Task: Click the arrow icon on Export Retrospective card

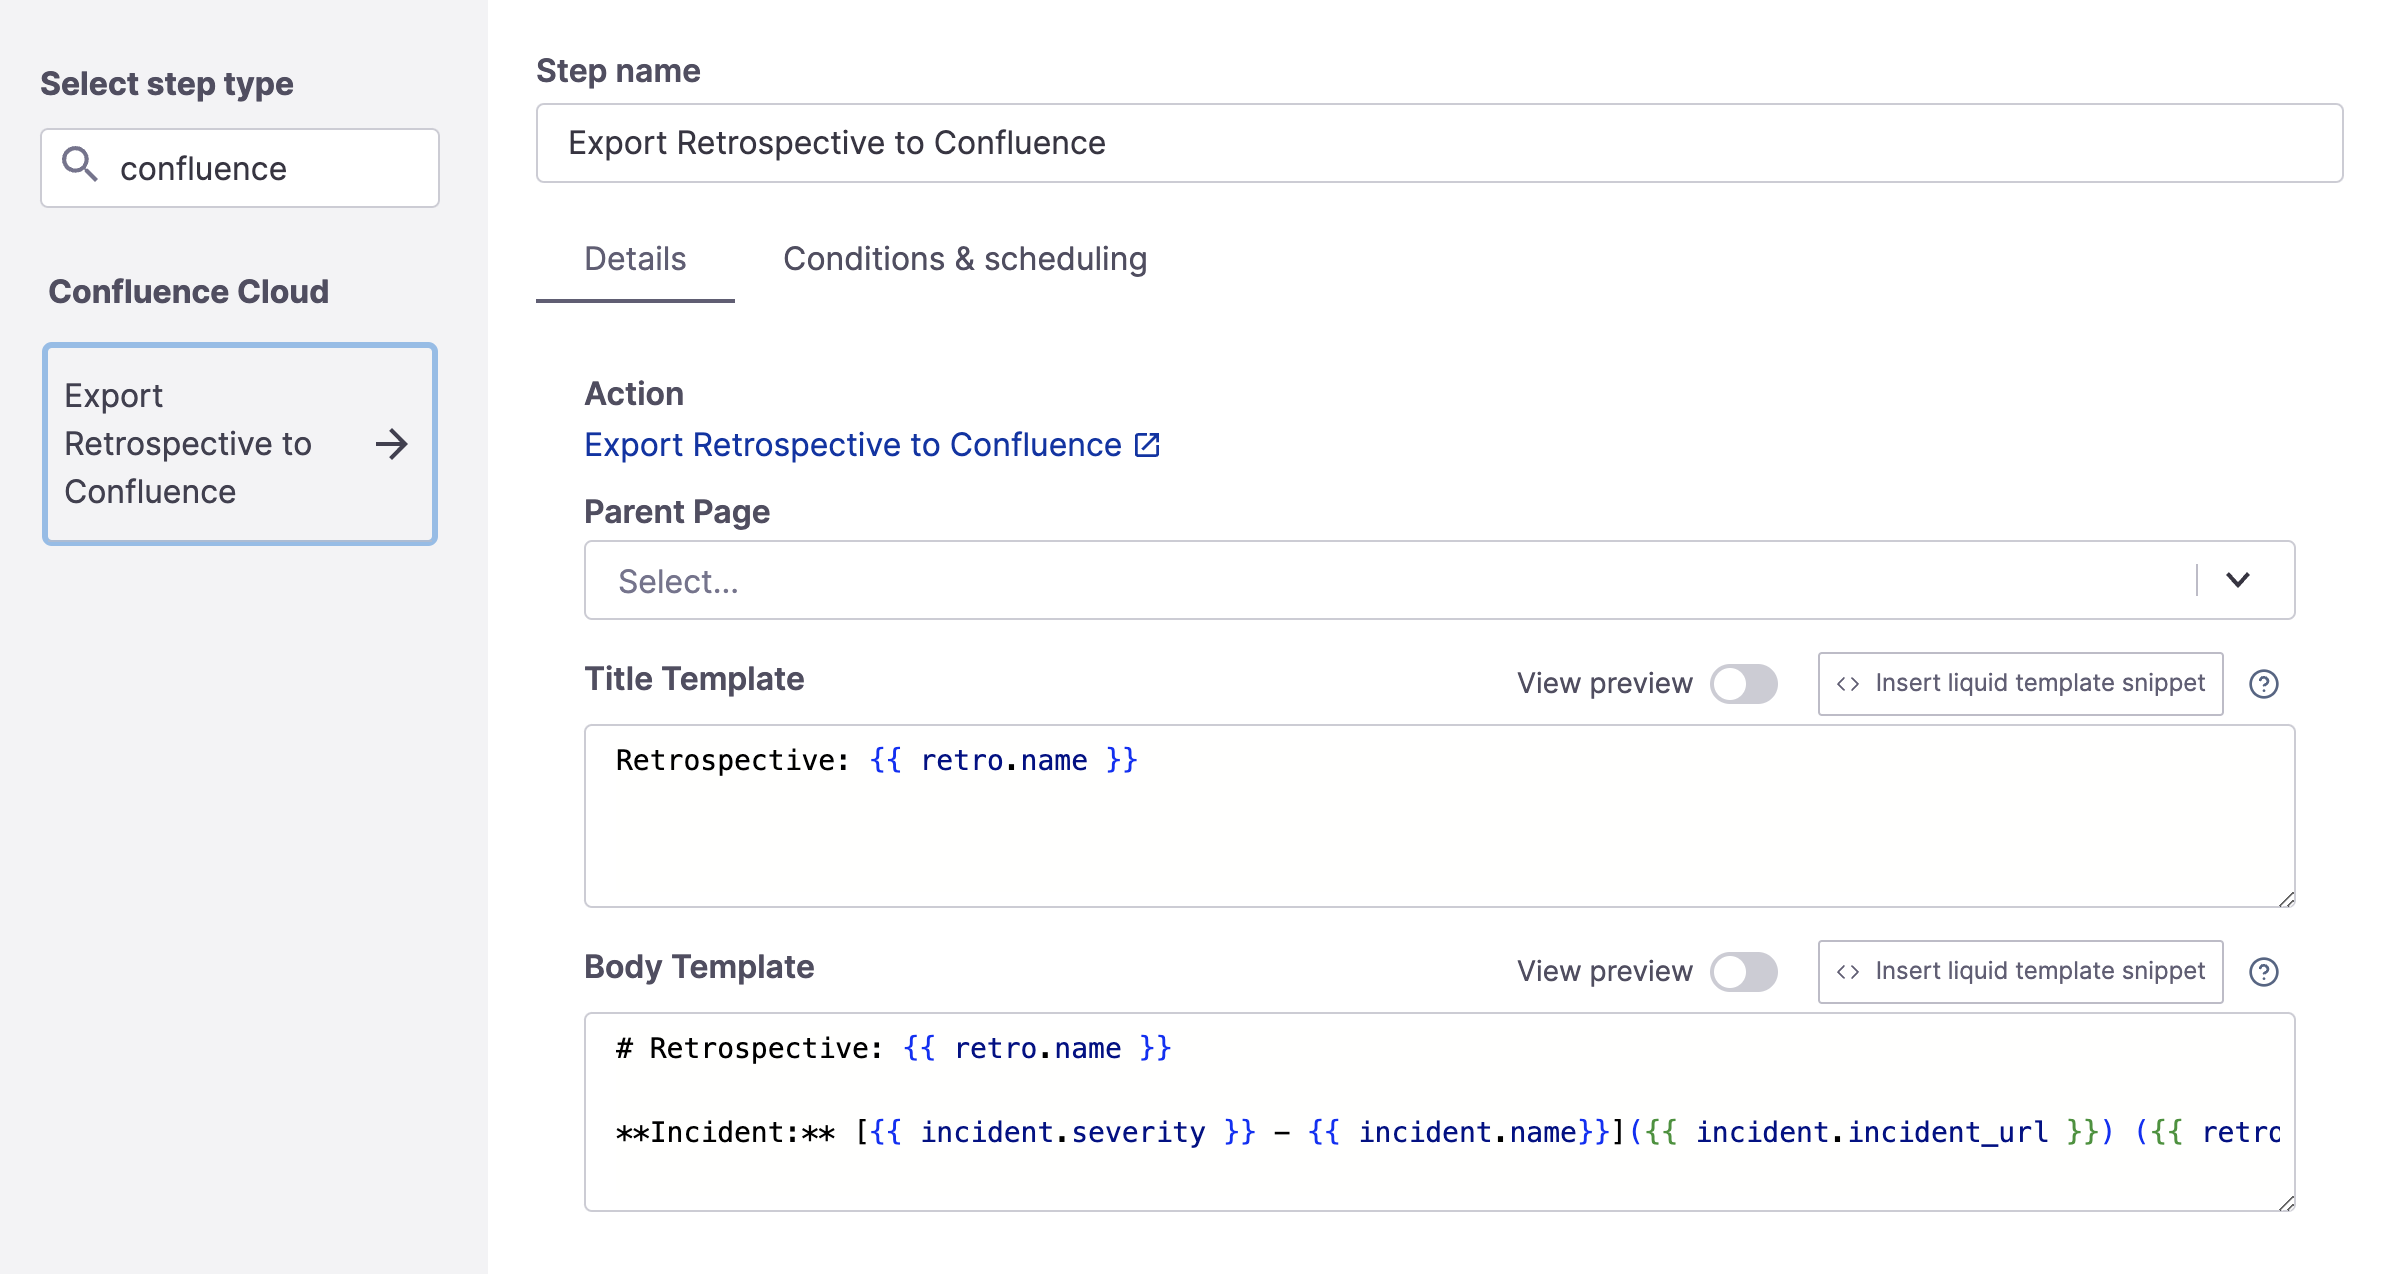Action: coord(391,444)
